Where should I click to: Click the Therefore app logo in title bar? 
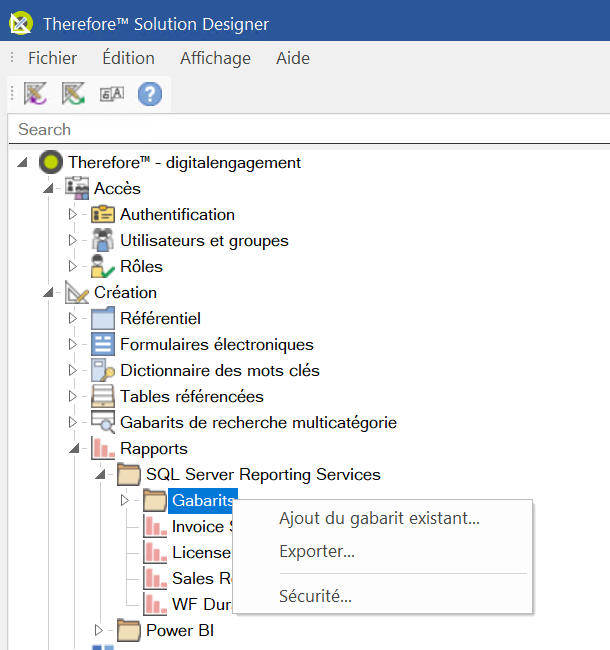[x=21, y=23]
